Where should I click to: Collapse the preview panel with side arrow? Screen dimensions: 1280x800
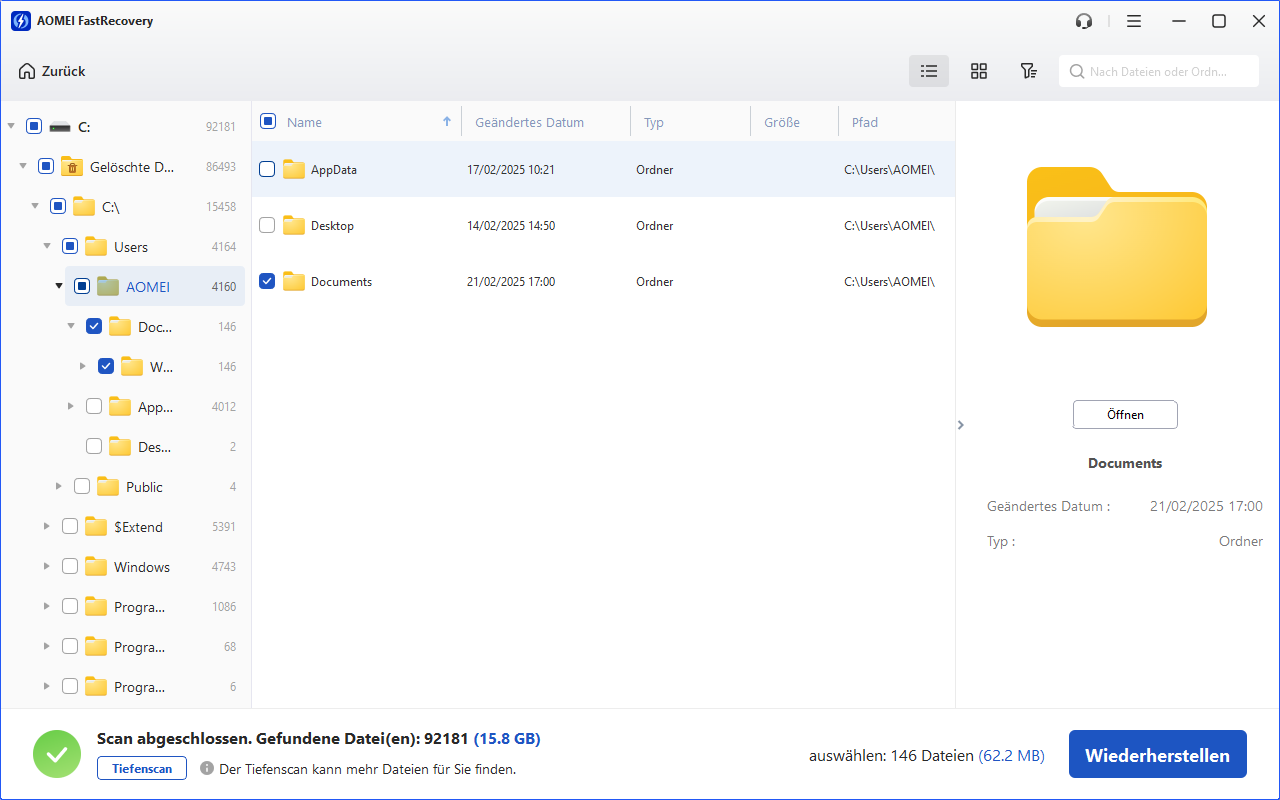[x=961, y=425]
